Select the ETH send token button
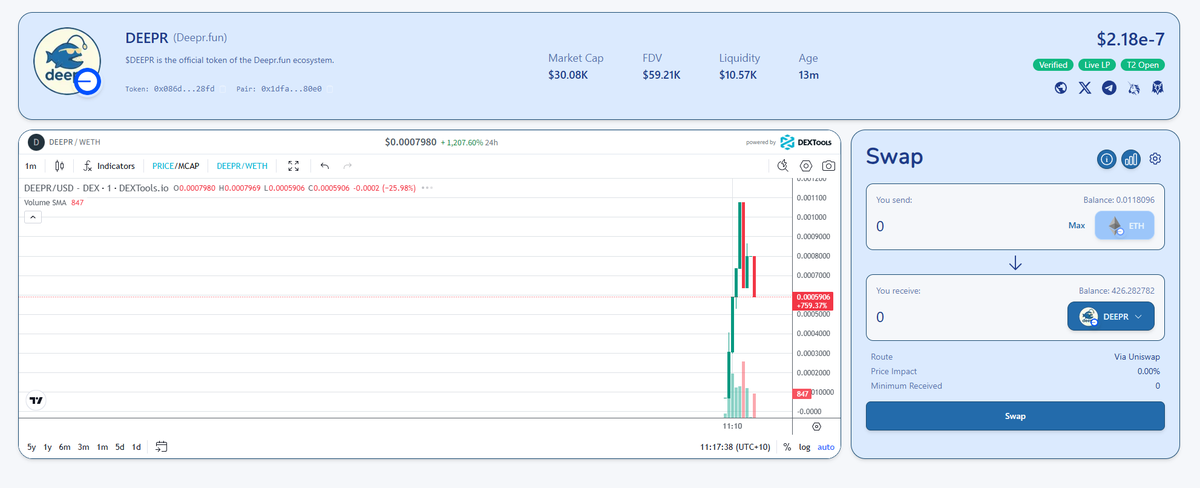Viewport: 1200px width, 488px height. [x=1125, y=226]
